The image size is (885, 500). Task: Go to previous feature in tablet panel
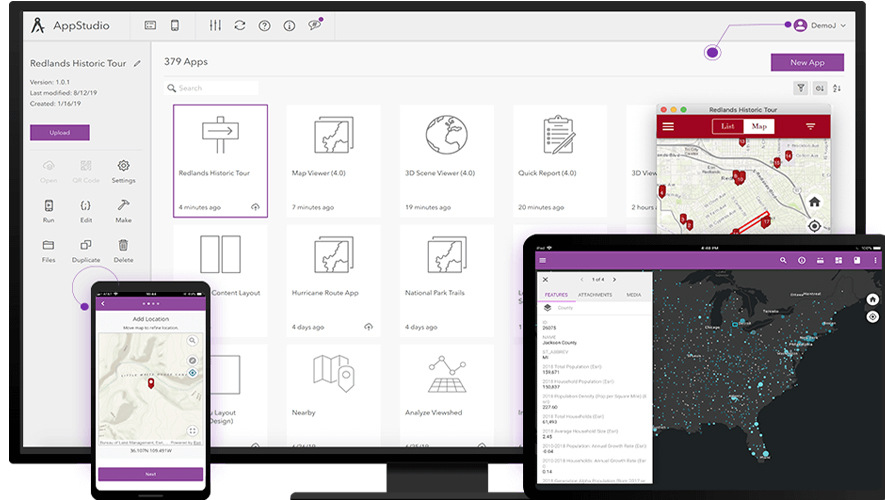tap(581, 279)
